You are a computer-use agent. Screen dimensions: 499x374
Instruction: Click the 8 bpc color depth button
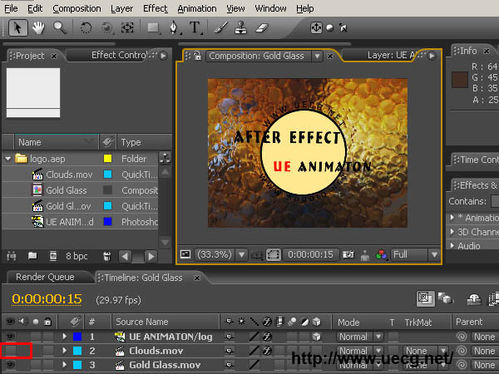click(76, 256)
